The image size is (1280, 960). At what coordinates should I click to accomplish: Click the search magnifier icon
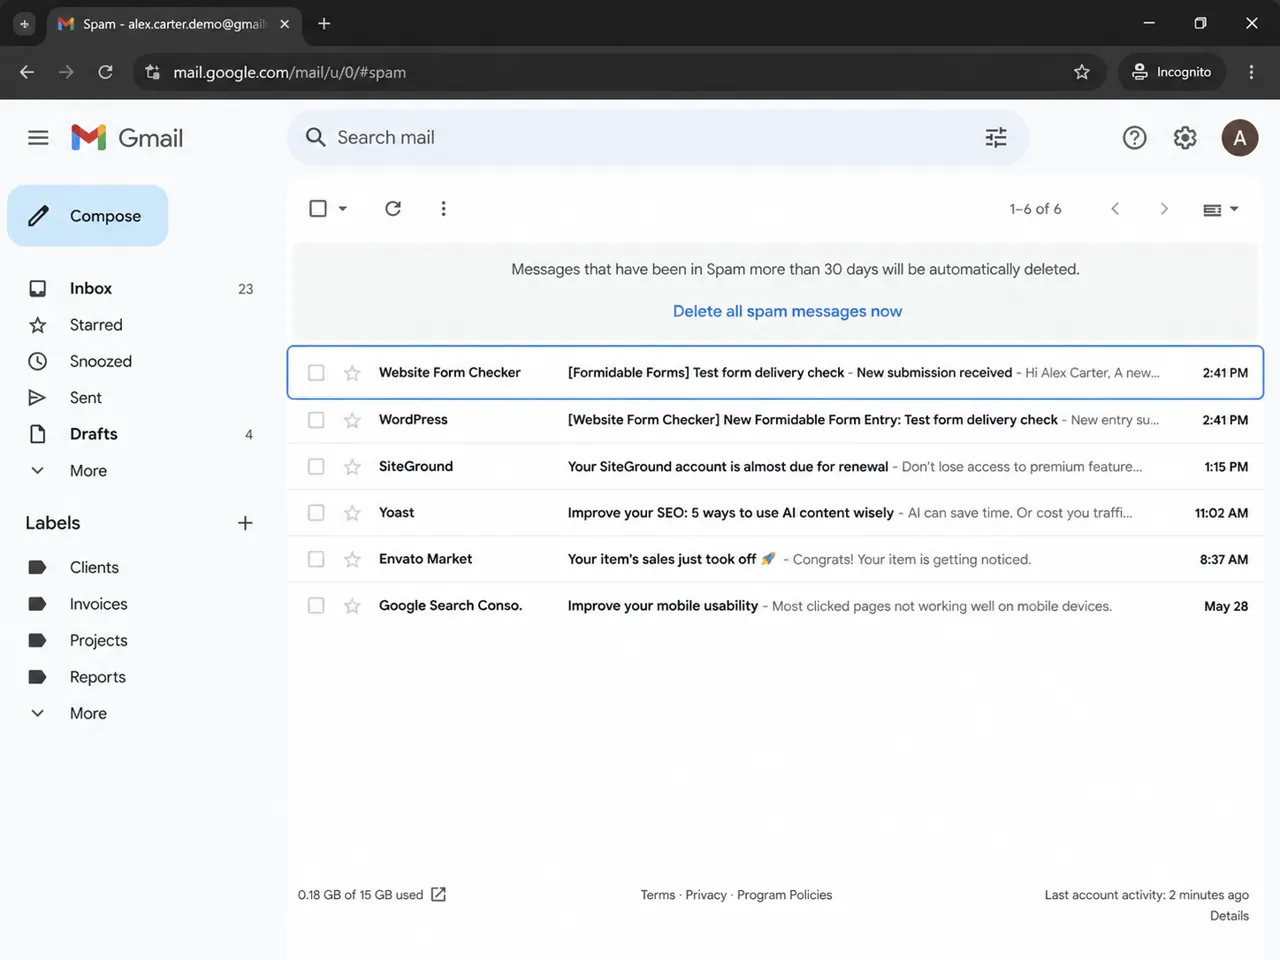(315, 137)
